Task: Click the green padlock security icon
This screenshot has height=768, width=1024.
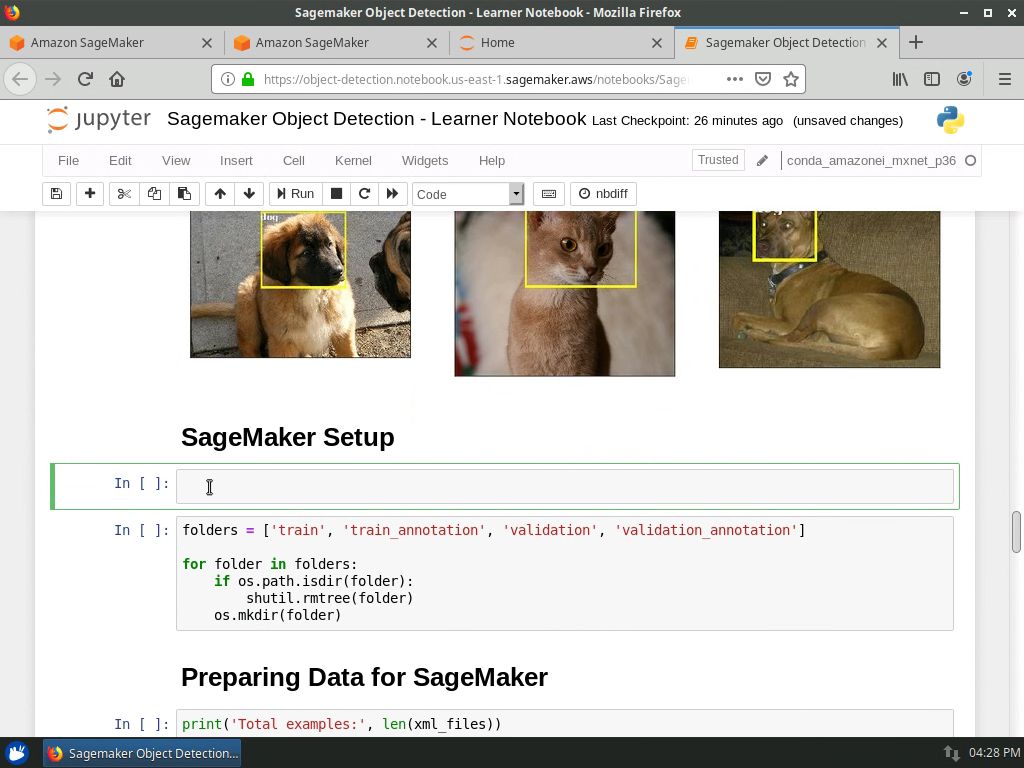Action: [248, 79]
